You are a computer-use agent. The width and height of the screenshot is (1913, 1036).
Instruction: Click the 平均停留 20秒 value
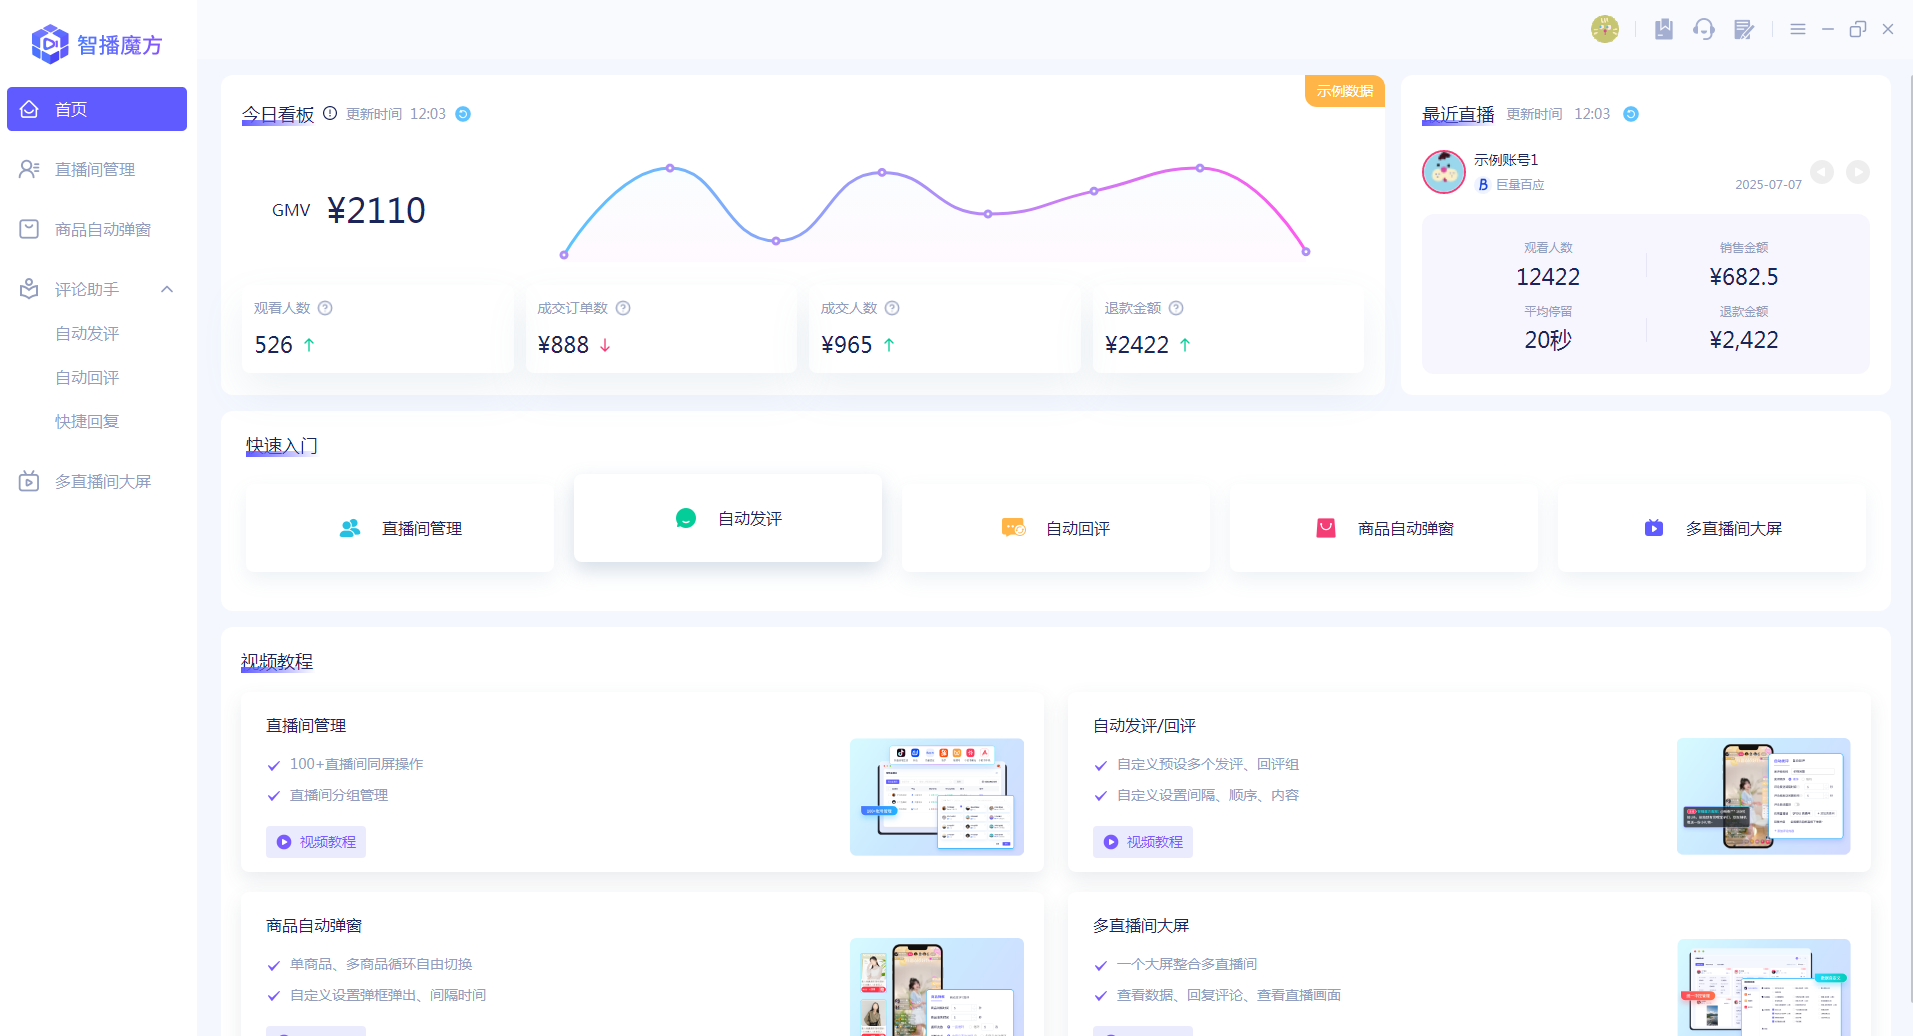(1548, 340)
